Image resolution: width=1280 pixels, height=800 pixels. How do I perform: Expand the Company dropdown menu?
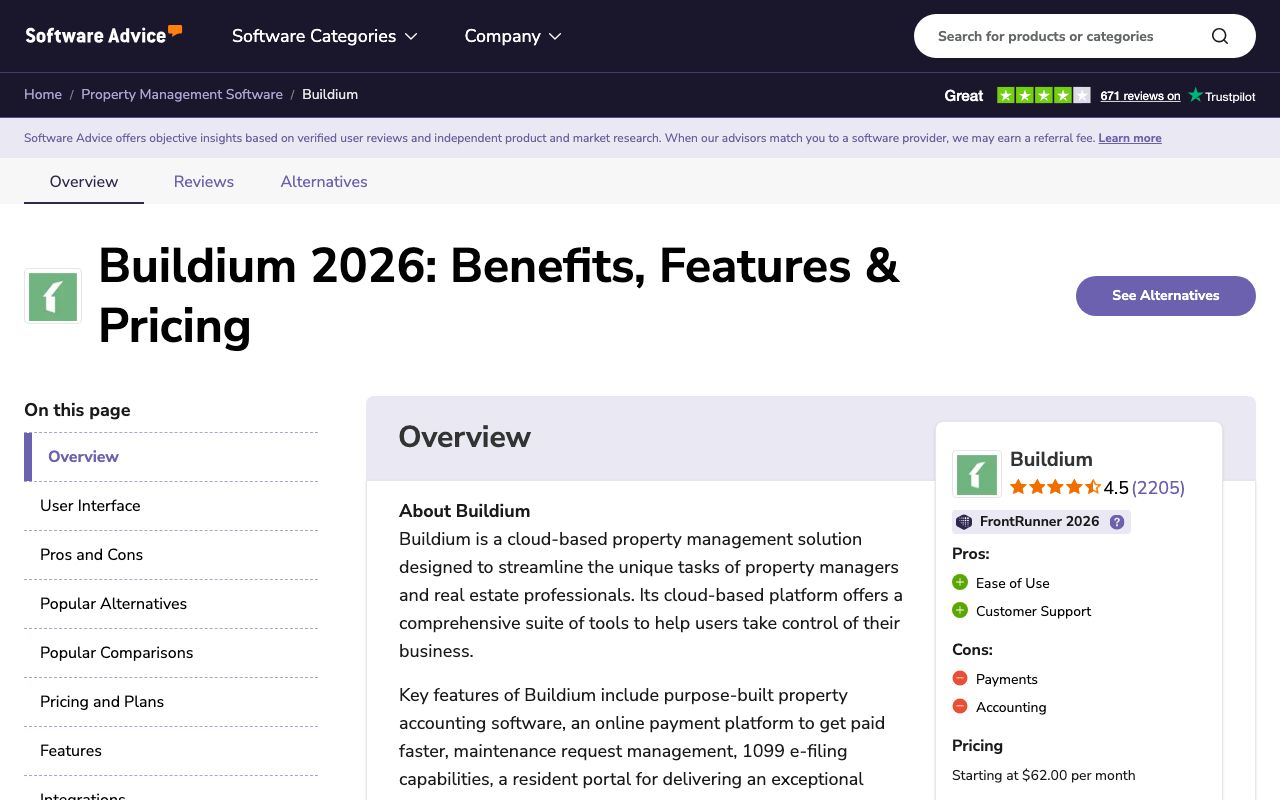tap(513, 36)
